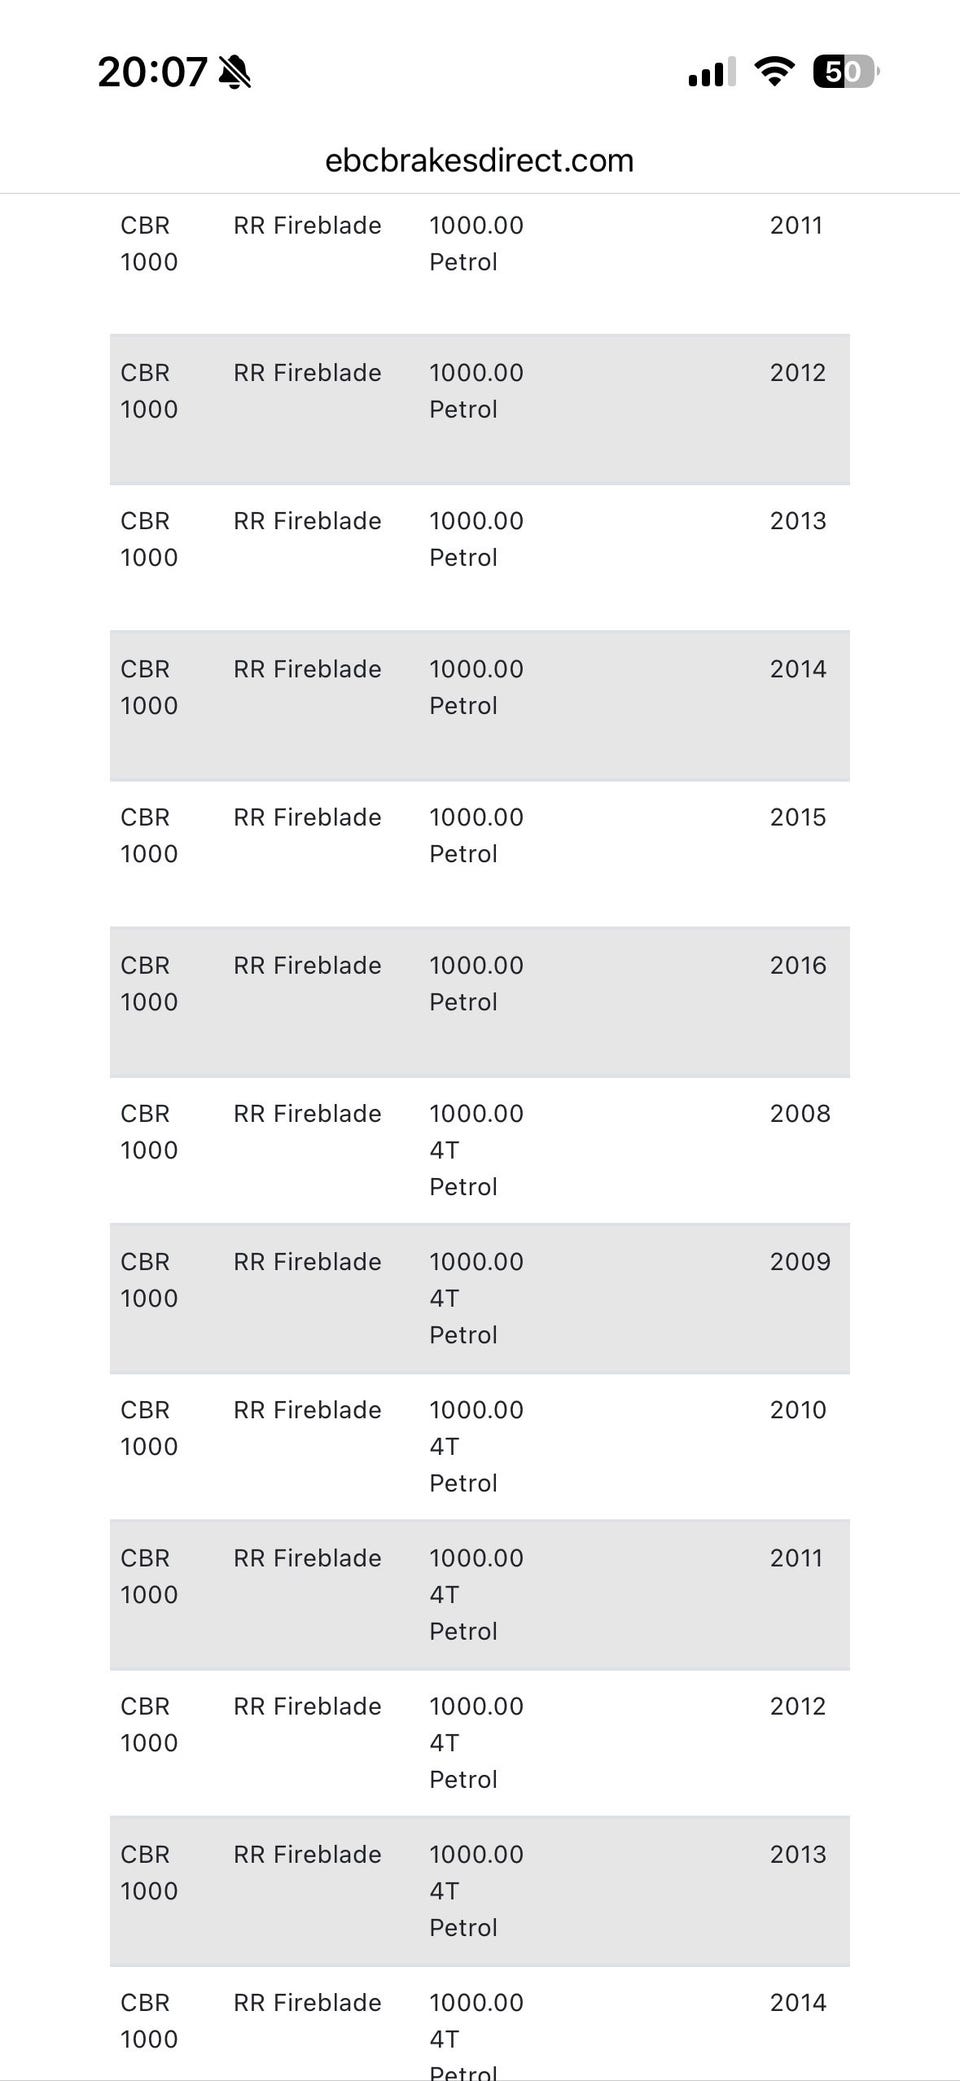The height and width of the screenshot is (2081, 960).
Task: Tap the silent mode bell icon
Action: tap(235, 72)
